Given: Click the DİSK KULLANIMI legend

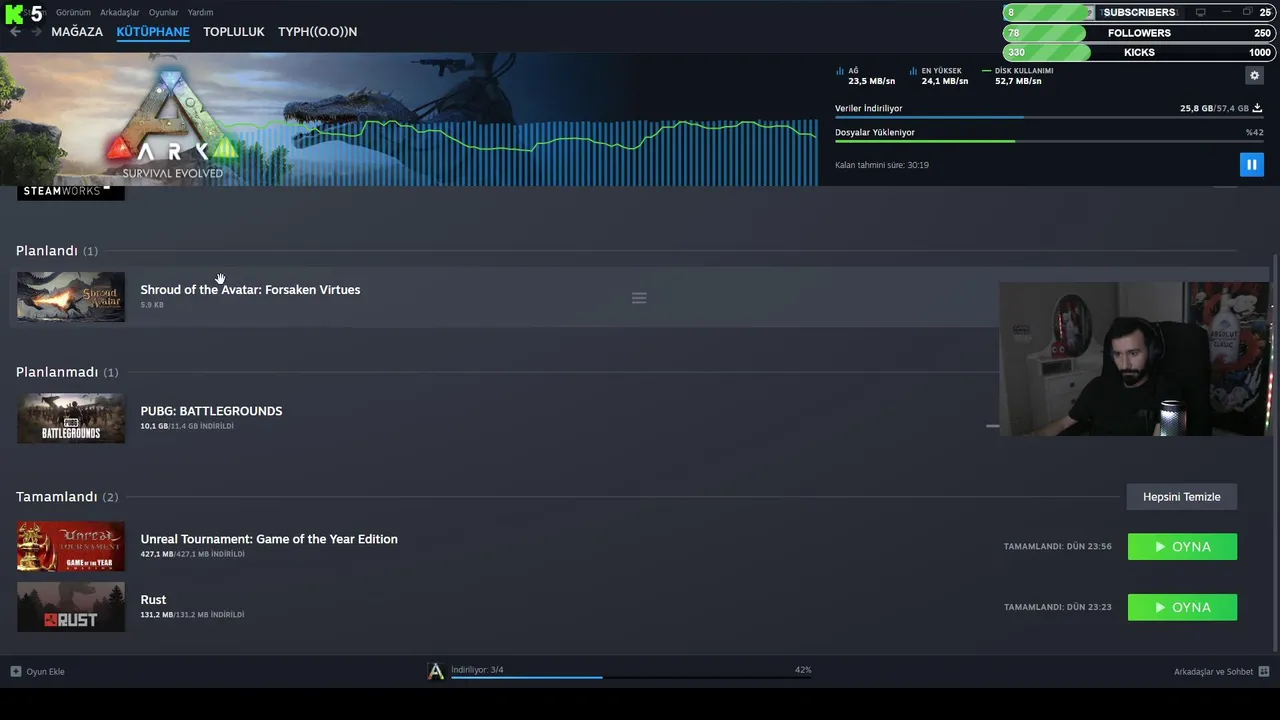Looking at the screenshot, I should [x=1018, y=71].
